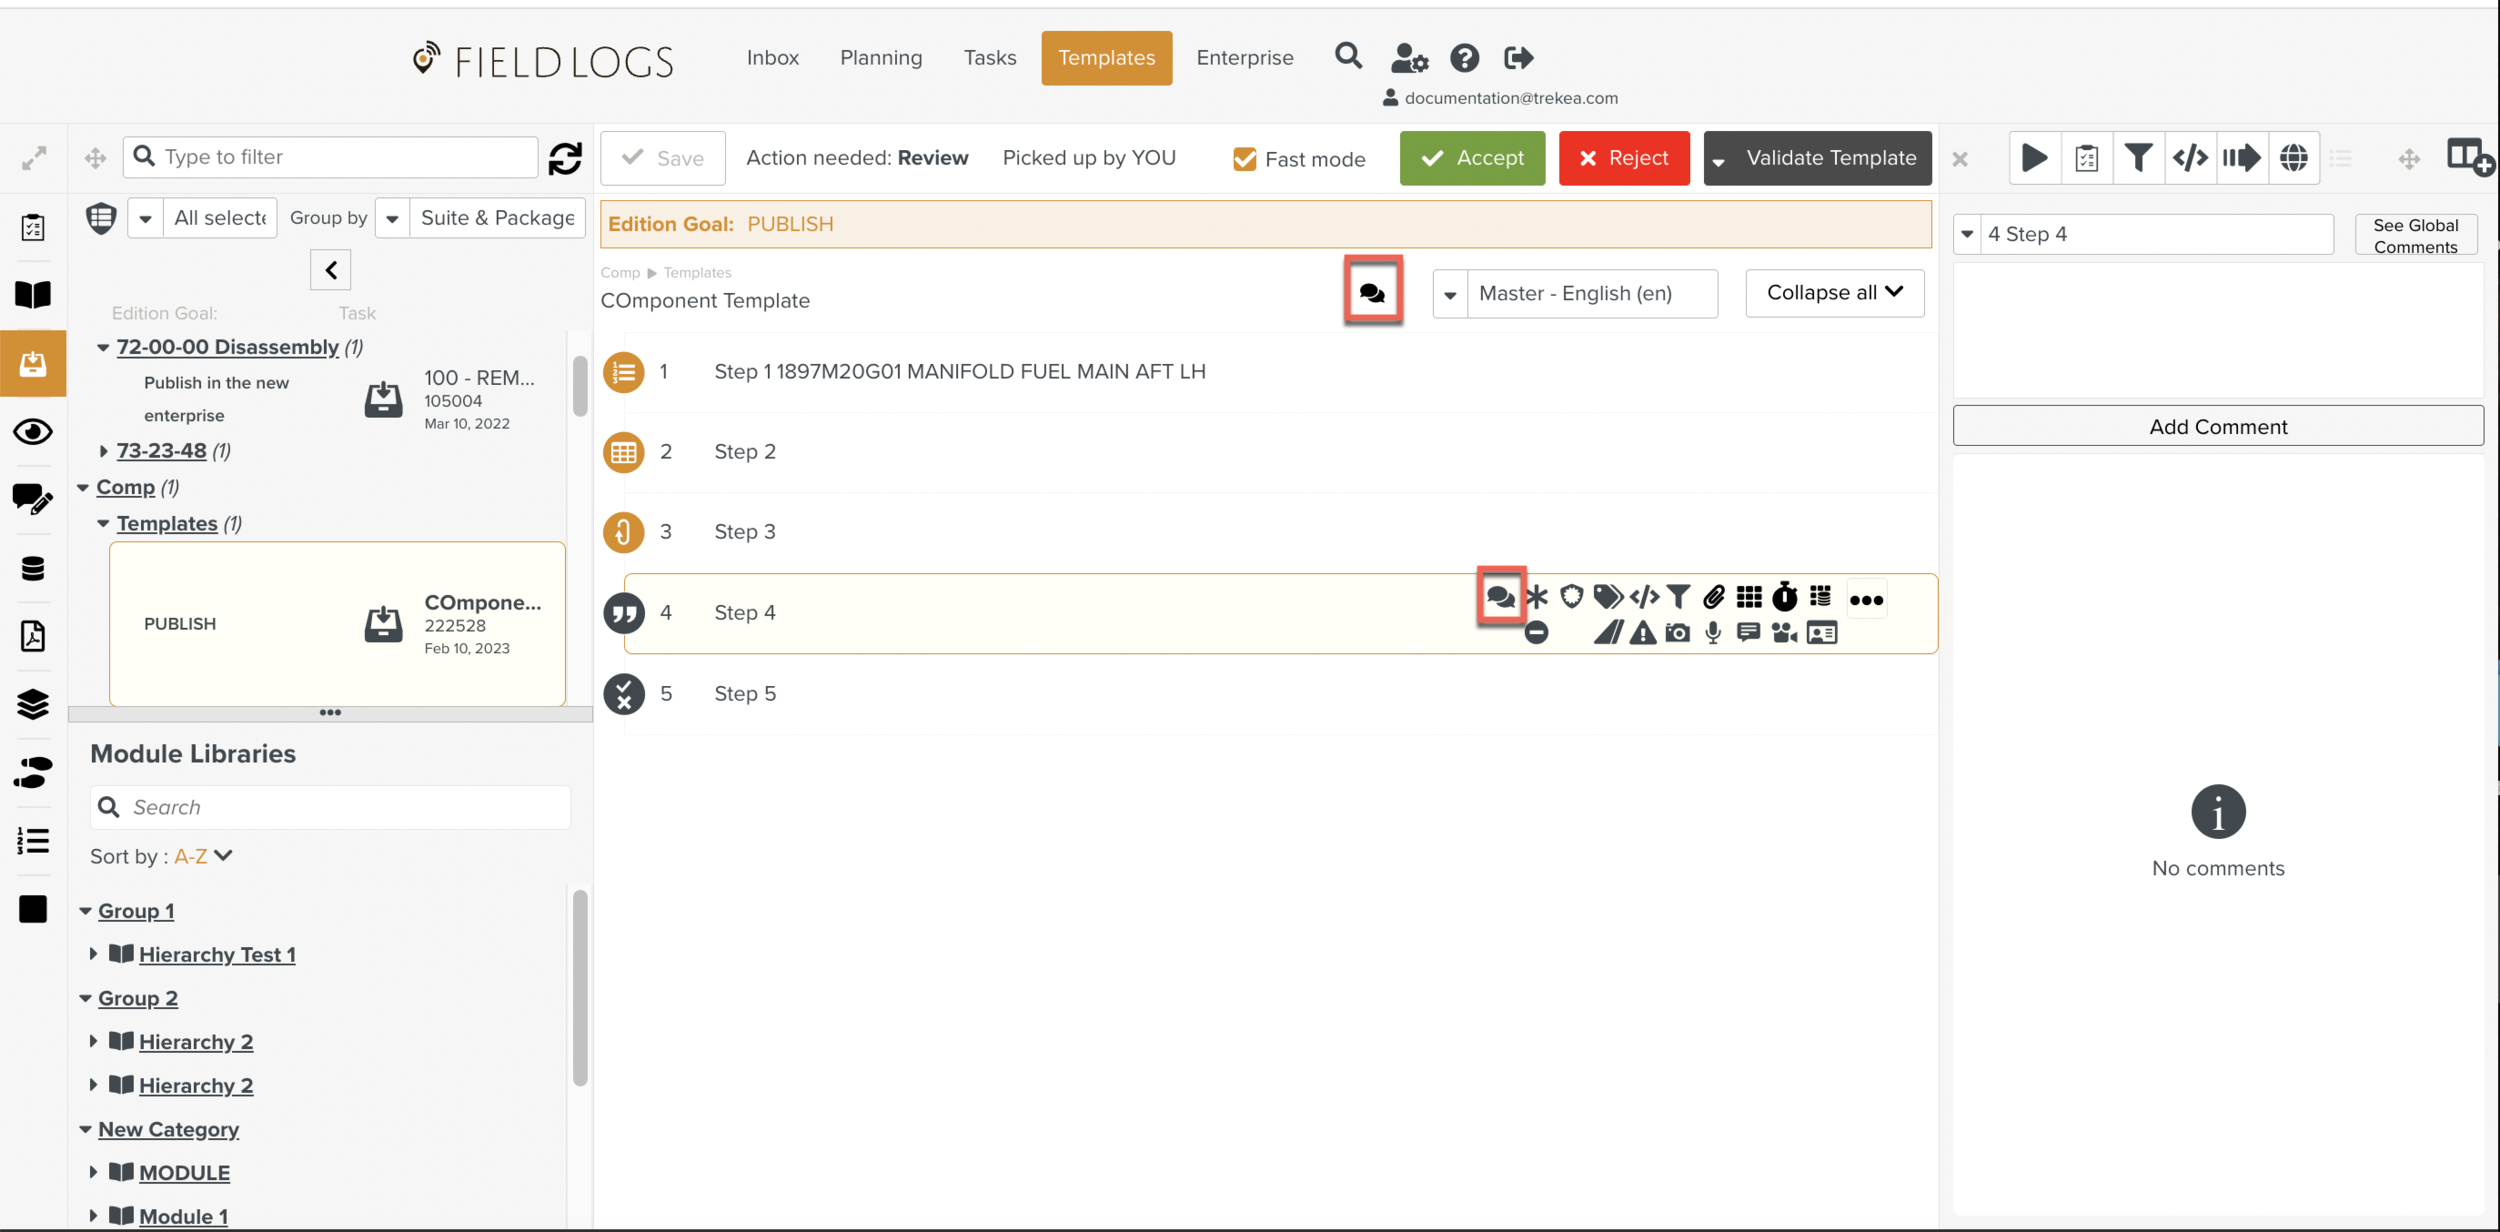This screenshot has height=1232, width=2500.
Task: Open the Sort by A-Z dropdown
Action: [204, 856]
